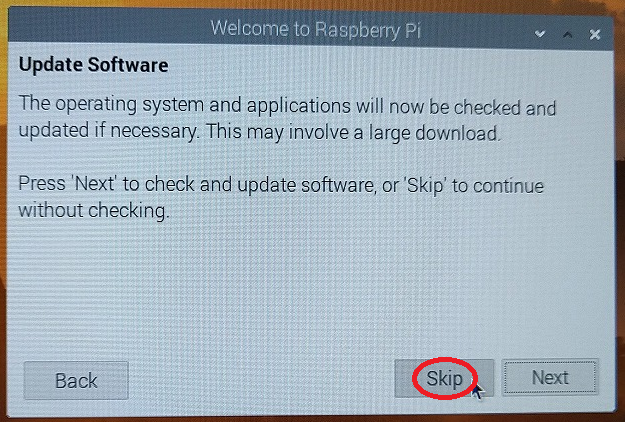Click the 'Update Software' heading
Viewport: 625px width, 422px height.
coord(93,65)
